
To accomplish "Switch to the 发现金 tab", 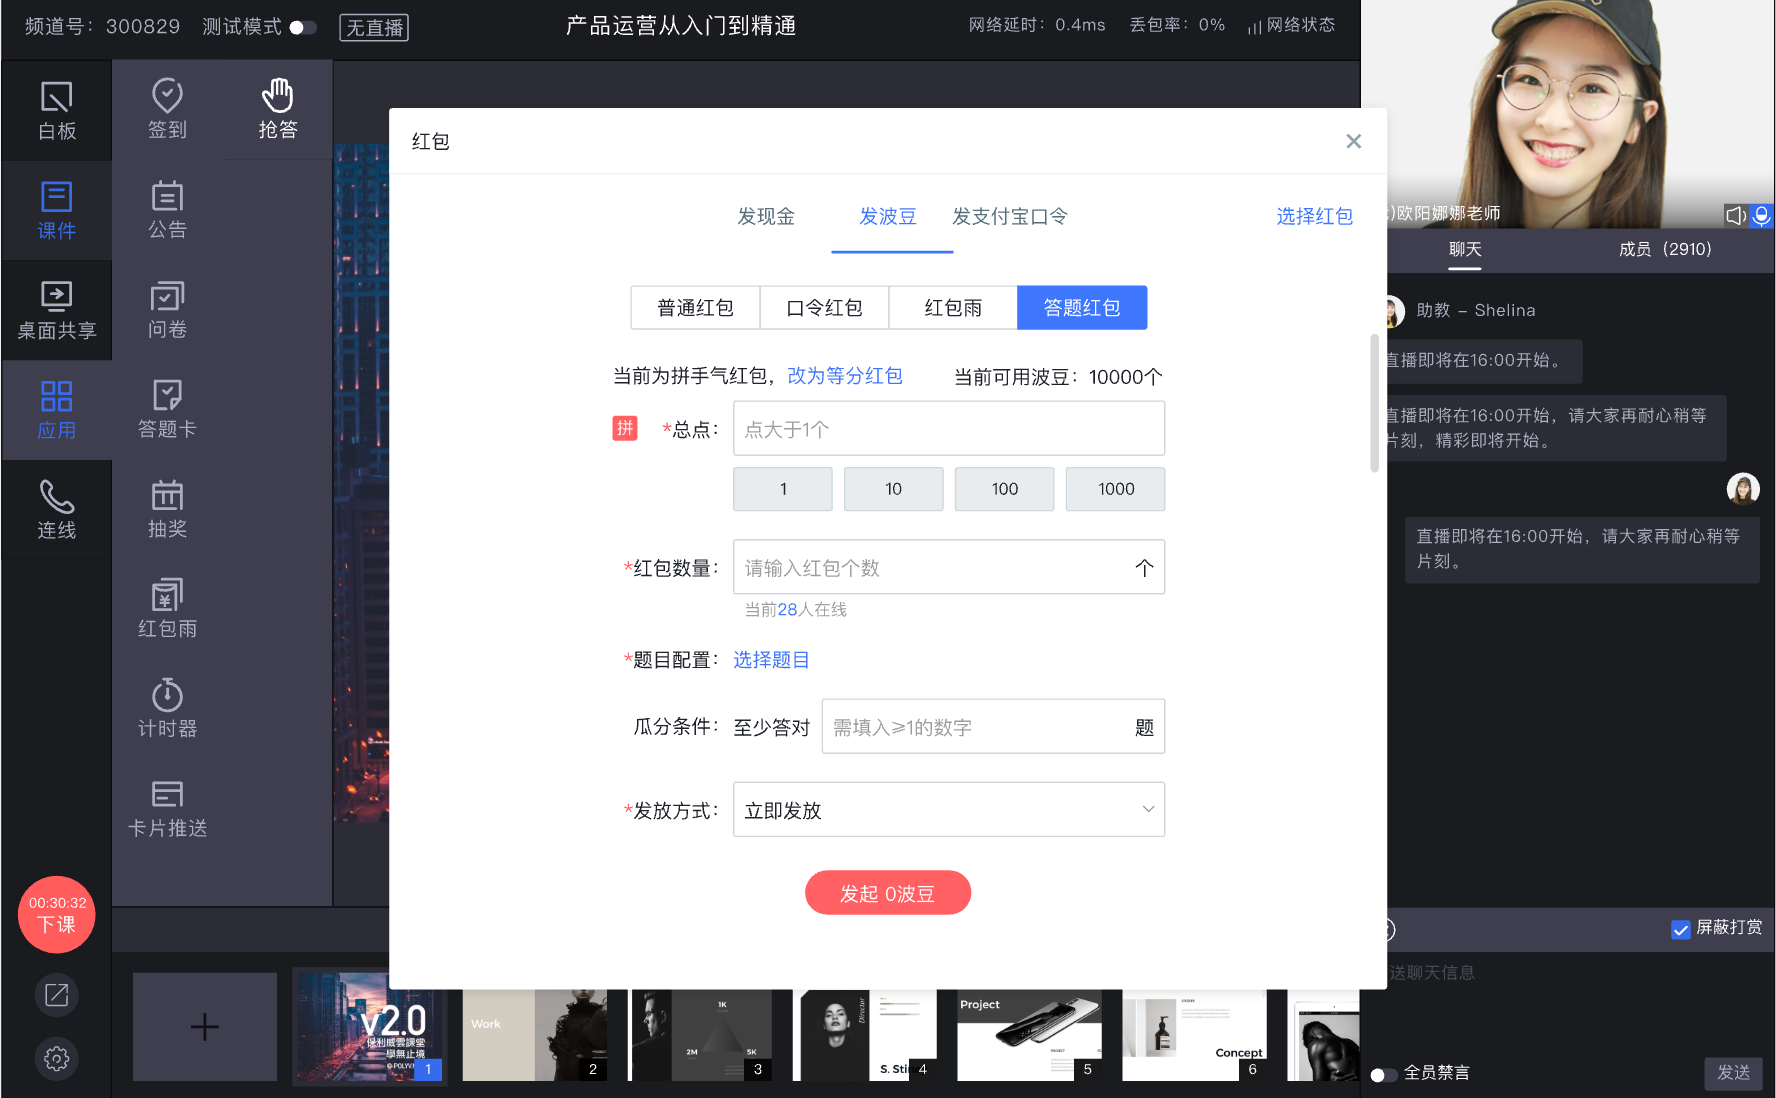I will click(766, 216).
